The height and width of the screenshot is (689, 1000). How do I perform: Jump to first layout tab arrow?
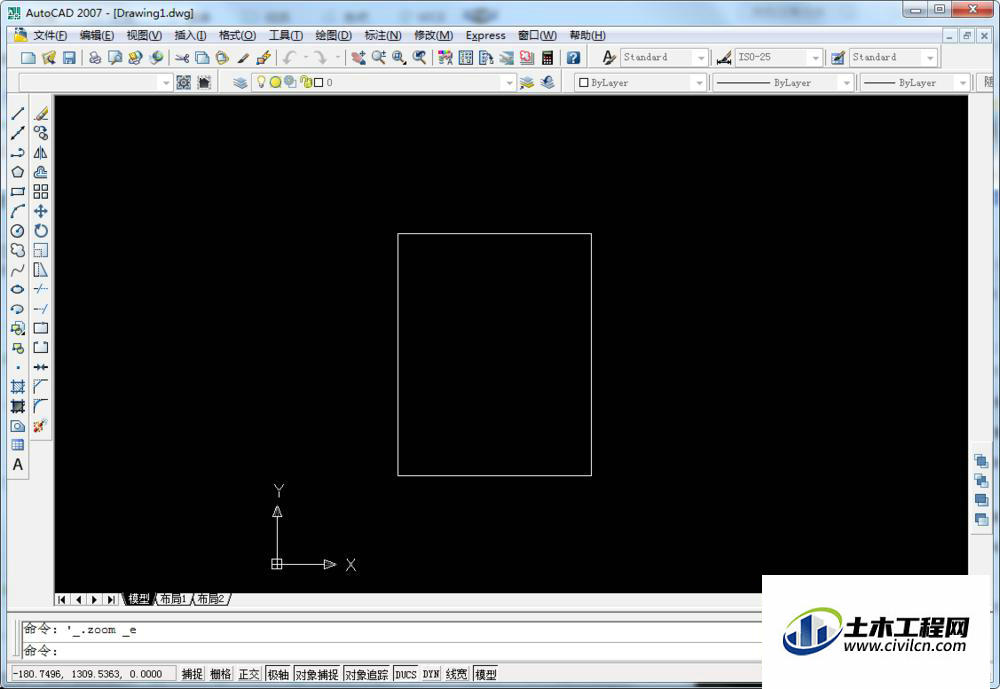[62, 600]
